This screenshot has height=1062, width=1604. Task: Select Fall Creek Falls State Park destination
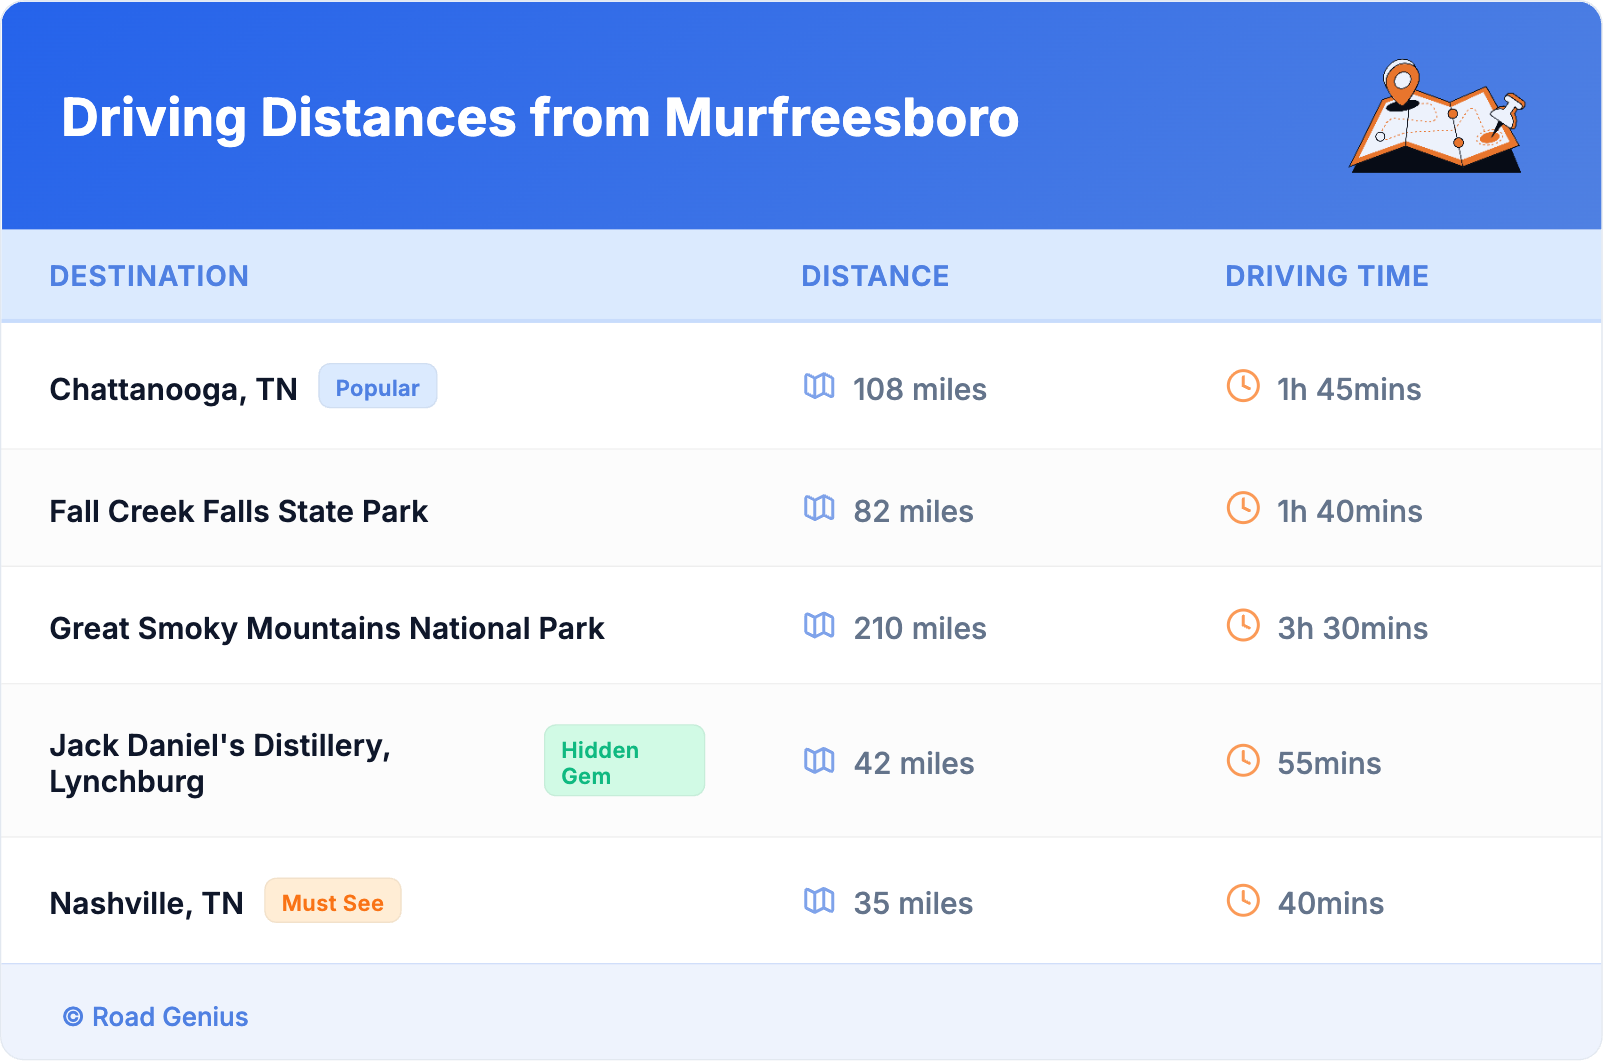[239, 511]
